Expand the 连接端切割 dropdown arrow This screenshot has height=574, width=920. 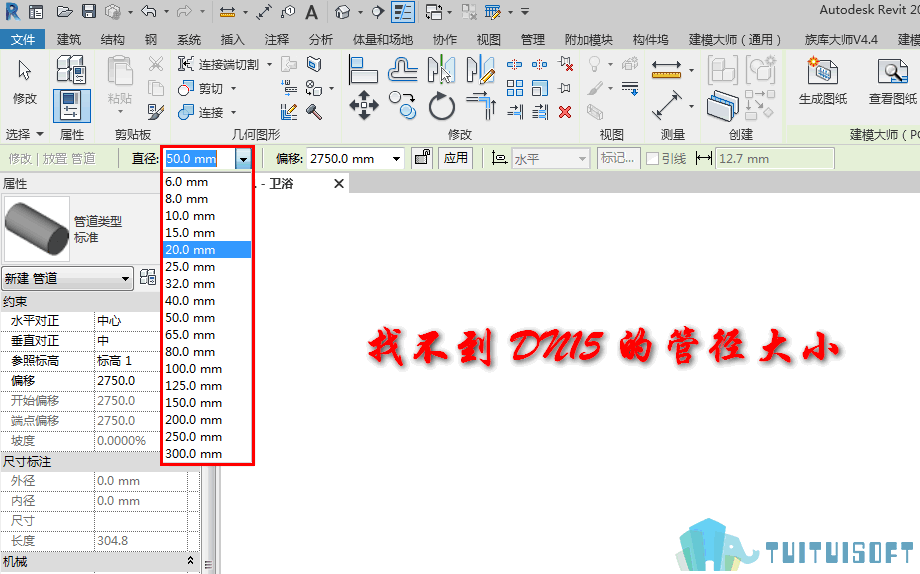pos(269,65)
